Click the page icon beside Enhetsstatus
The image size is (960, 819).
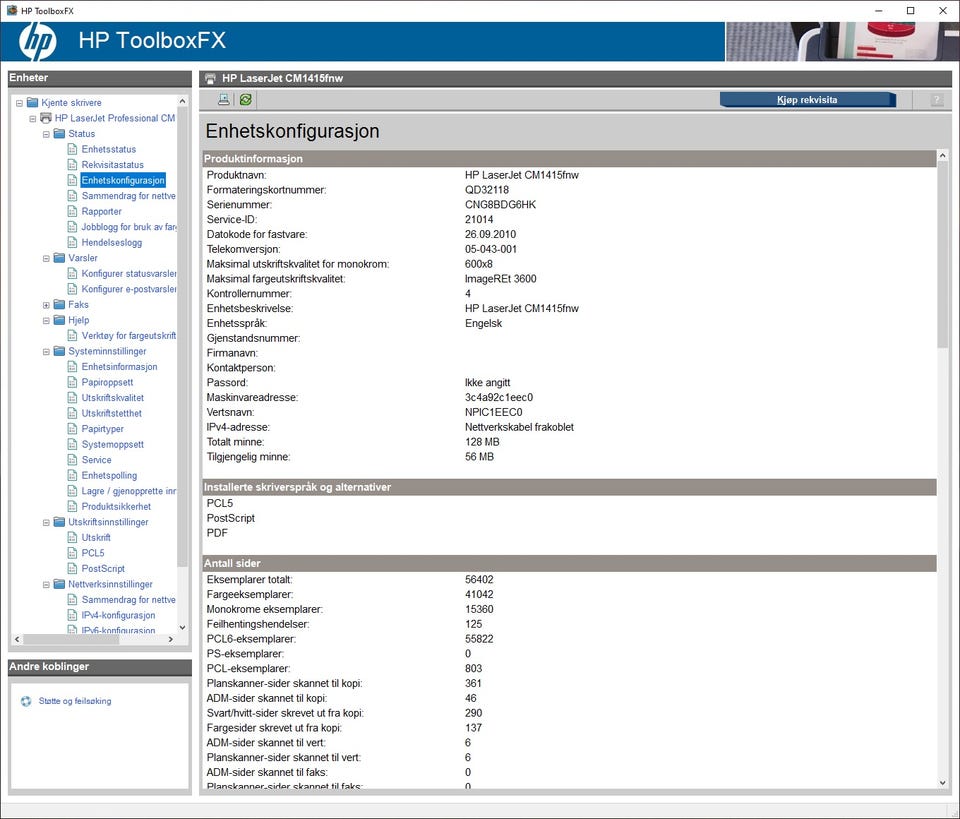point(72,149)
